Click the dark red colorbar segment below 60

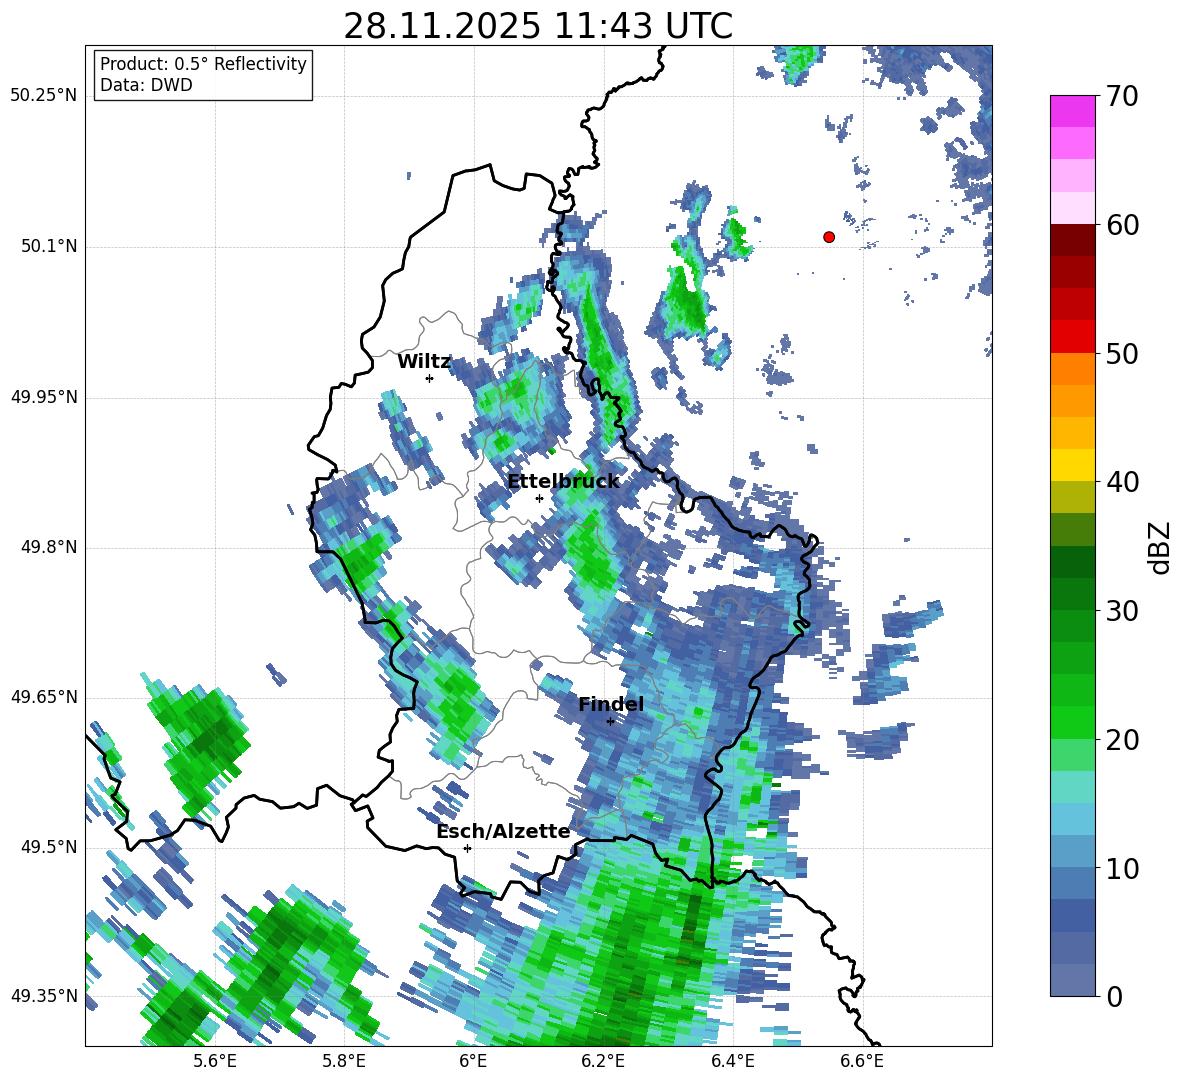tap(1072, 240)
